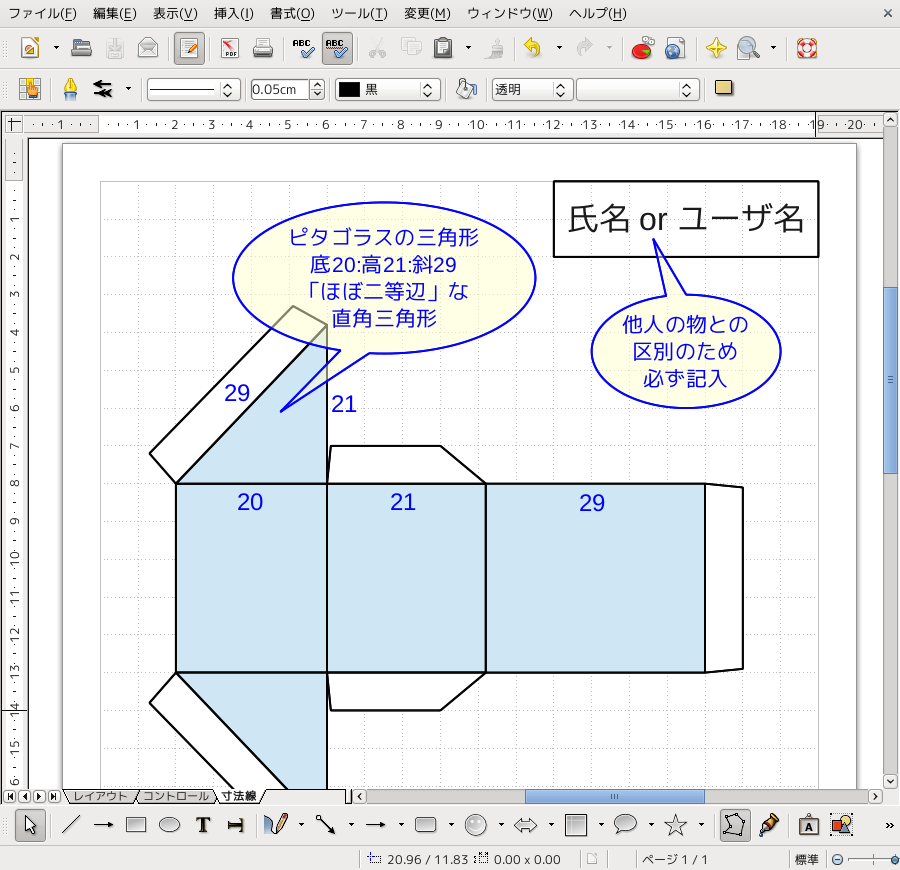
Task: Select the Ellipse drawing tool
Action: tap(170, 825)
